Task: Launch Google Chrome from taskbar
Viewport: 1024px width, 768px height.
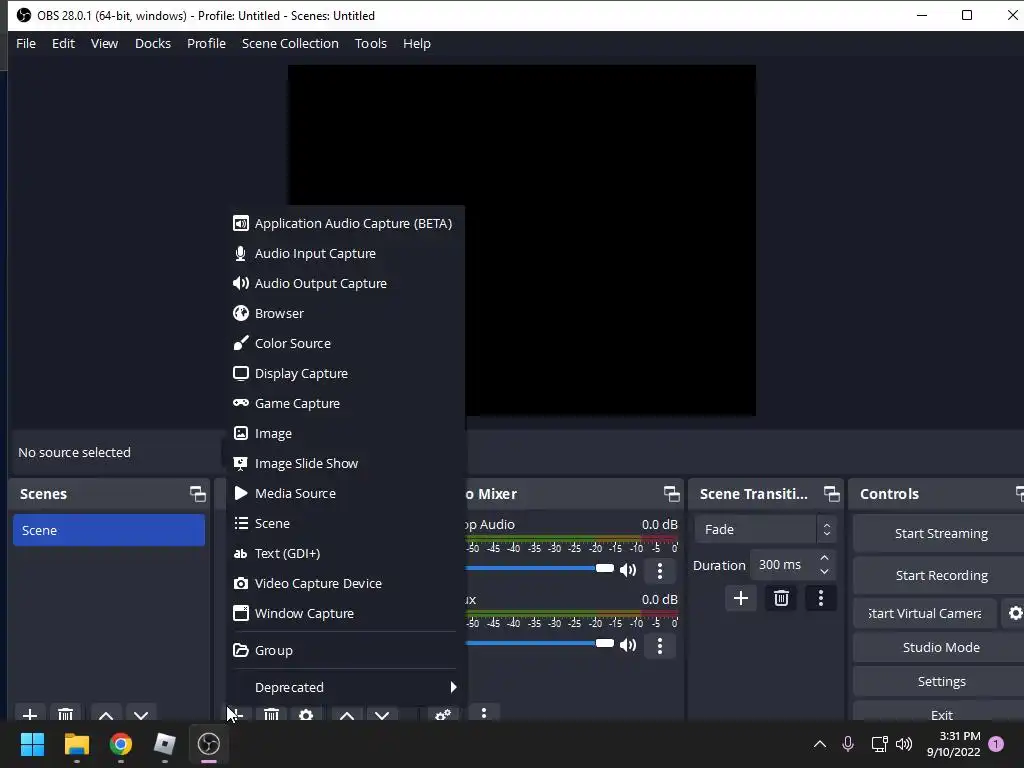Action: (x=121, y=744)
